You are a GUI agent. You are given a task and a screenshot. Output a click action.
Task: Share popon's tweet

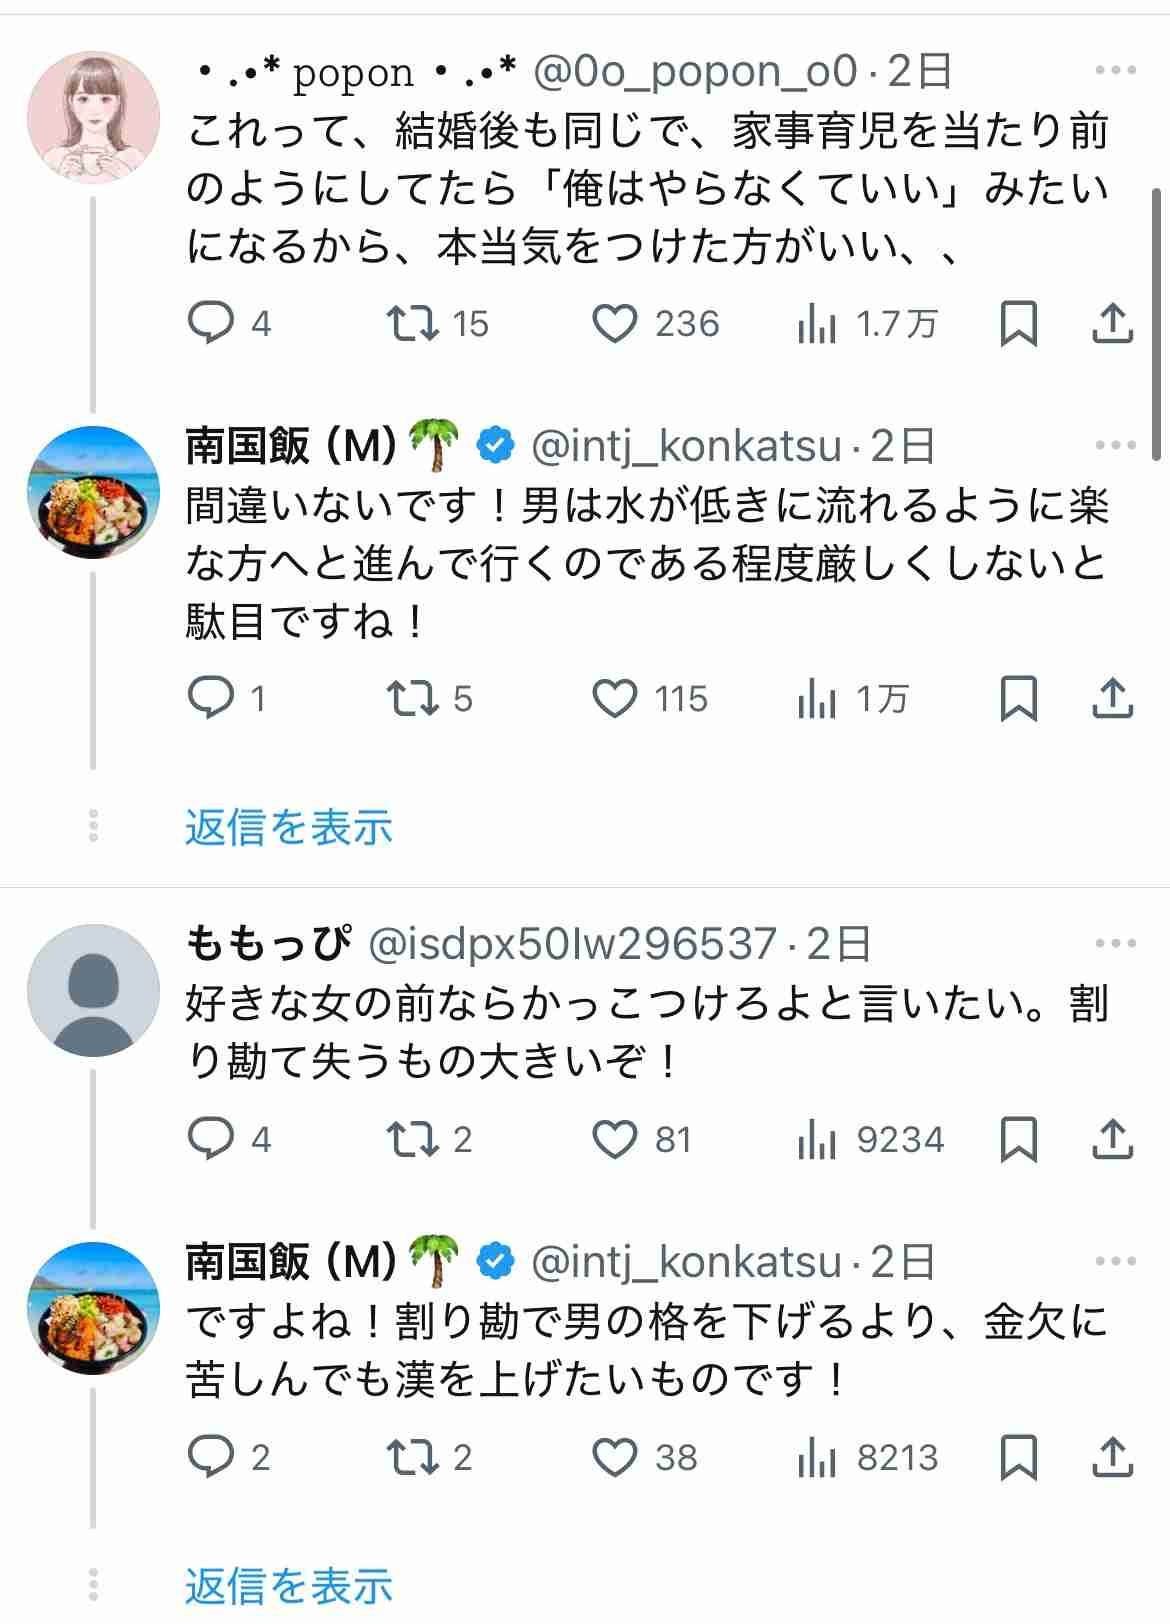pos(1111,324)
